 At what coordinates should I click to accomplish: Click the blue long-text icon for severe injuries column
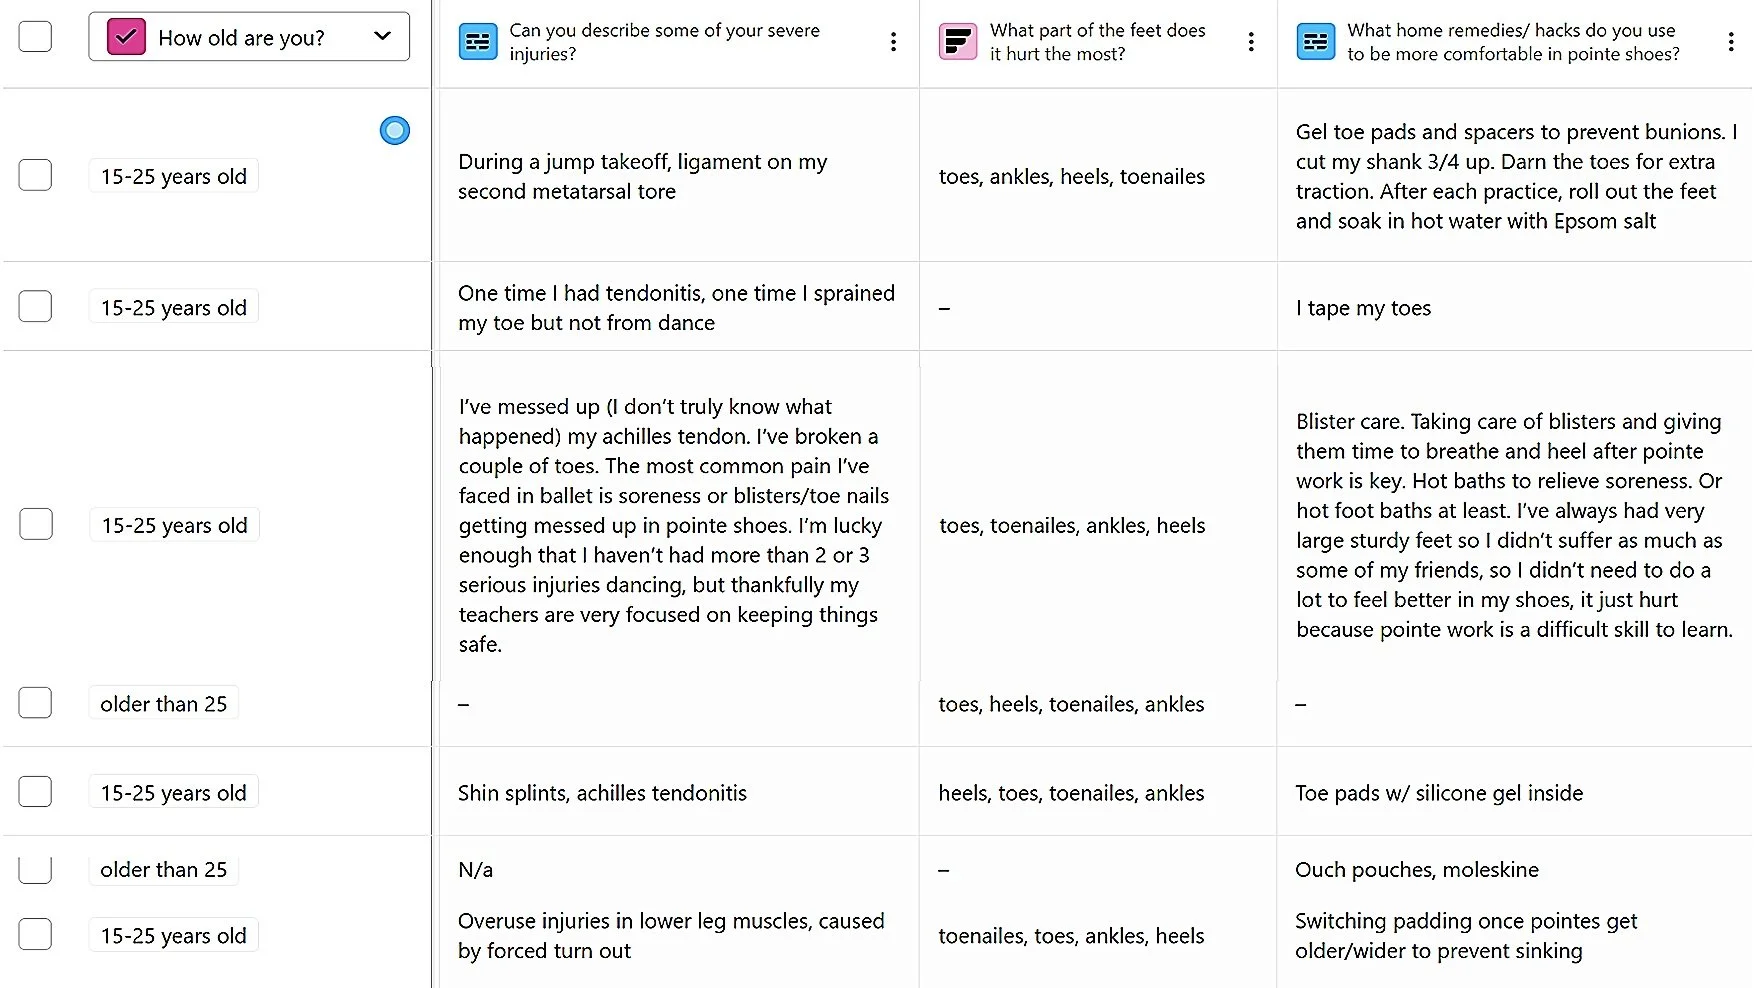478,42
